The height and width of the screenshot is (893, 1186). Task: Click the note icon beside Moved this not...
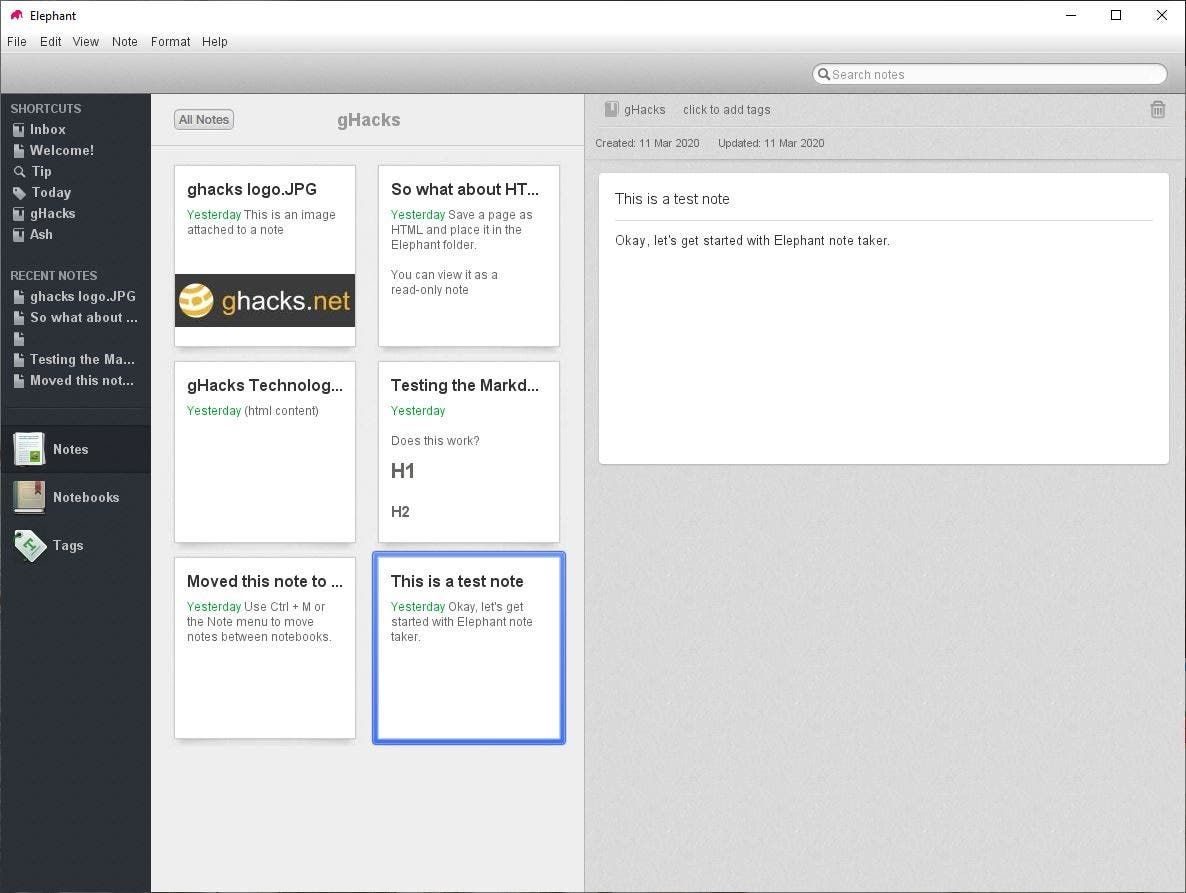[x=19, y=381]
